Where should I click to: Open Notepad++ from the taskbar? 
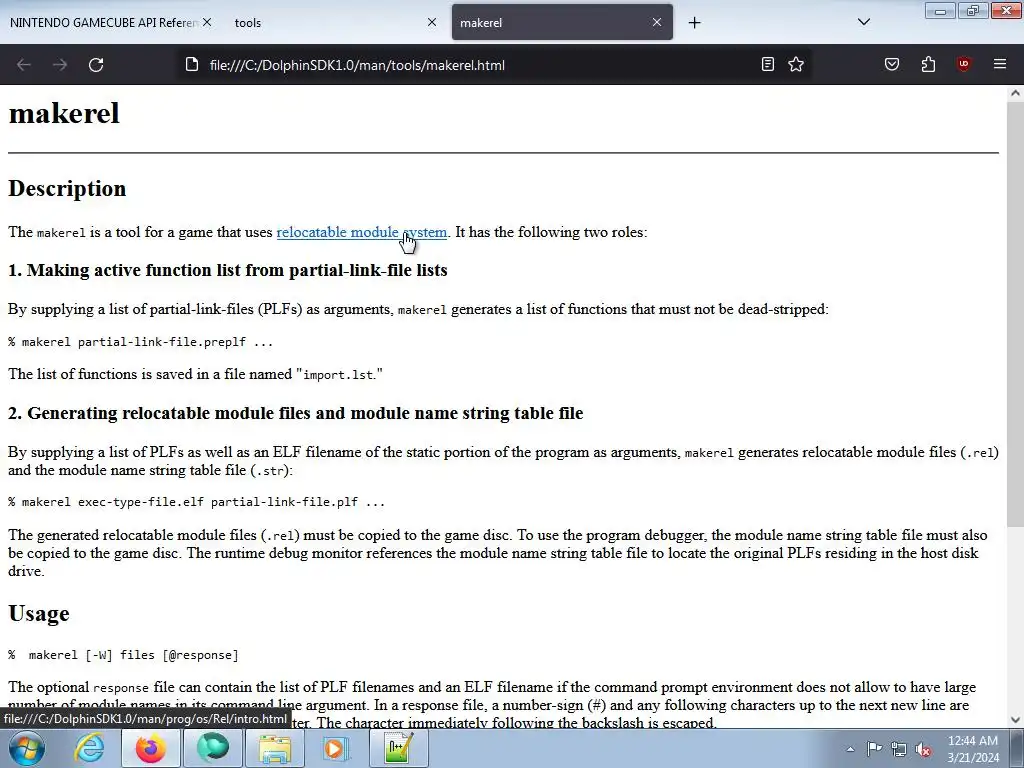click(398, 748)
